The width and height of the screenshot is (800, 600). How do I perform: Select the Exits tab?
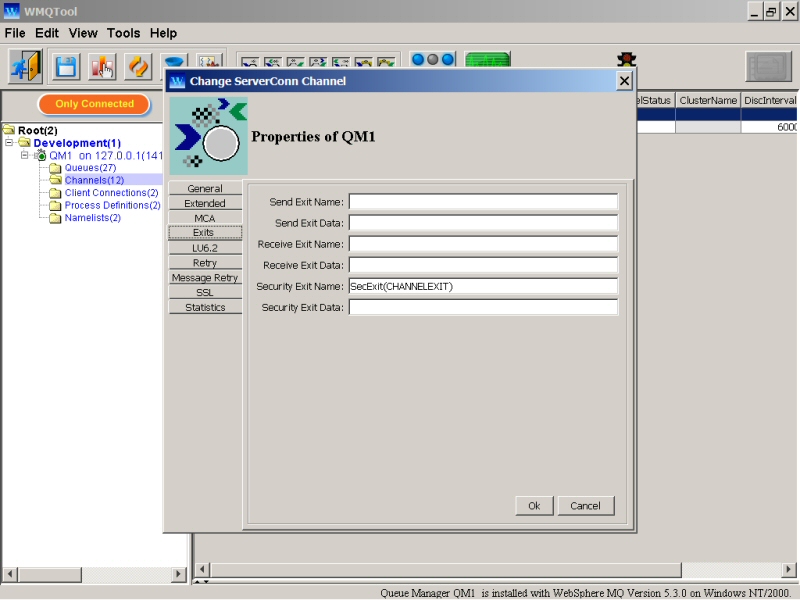[205, 233]
